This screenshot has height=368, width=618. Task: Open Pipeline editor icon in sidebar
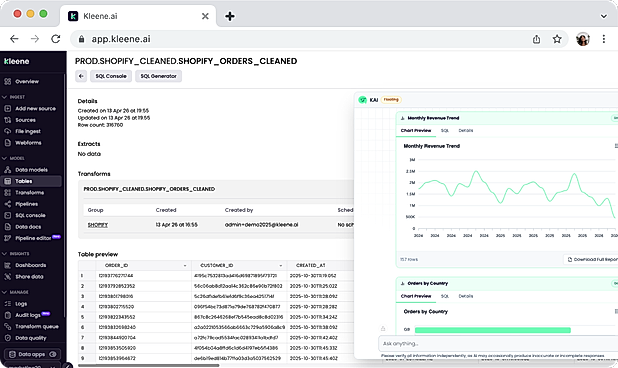tap(7, 238)
